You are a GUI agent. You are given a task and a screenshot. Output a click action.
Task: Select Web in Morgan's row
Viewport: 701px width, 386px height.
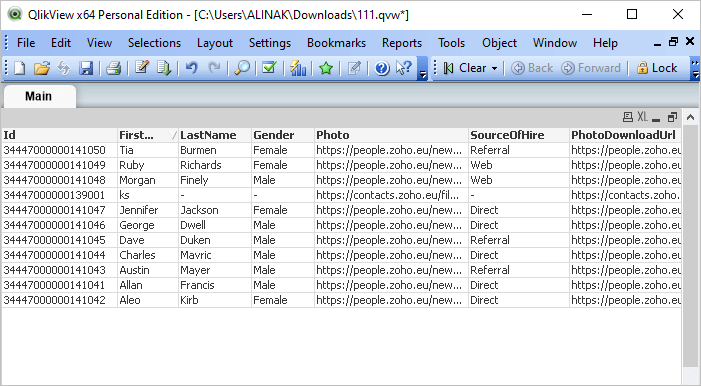(x=519, y=180)
